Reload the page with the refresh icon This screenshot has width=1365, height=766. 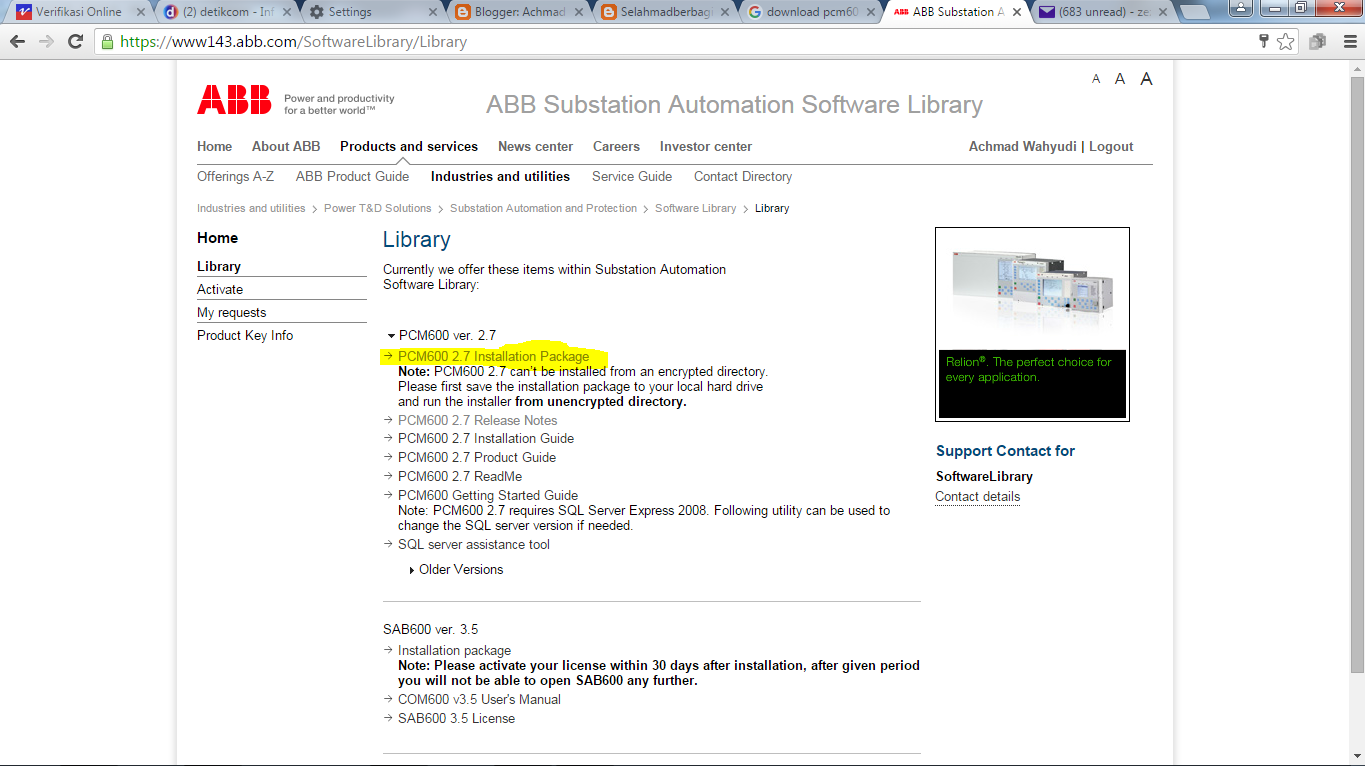tap(77, 43)
